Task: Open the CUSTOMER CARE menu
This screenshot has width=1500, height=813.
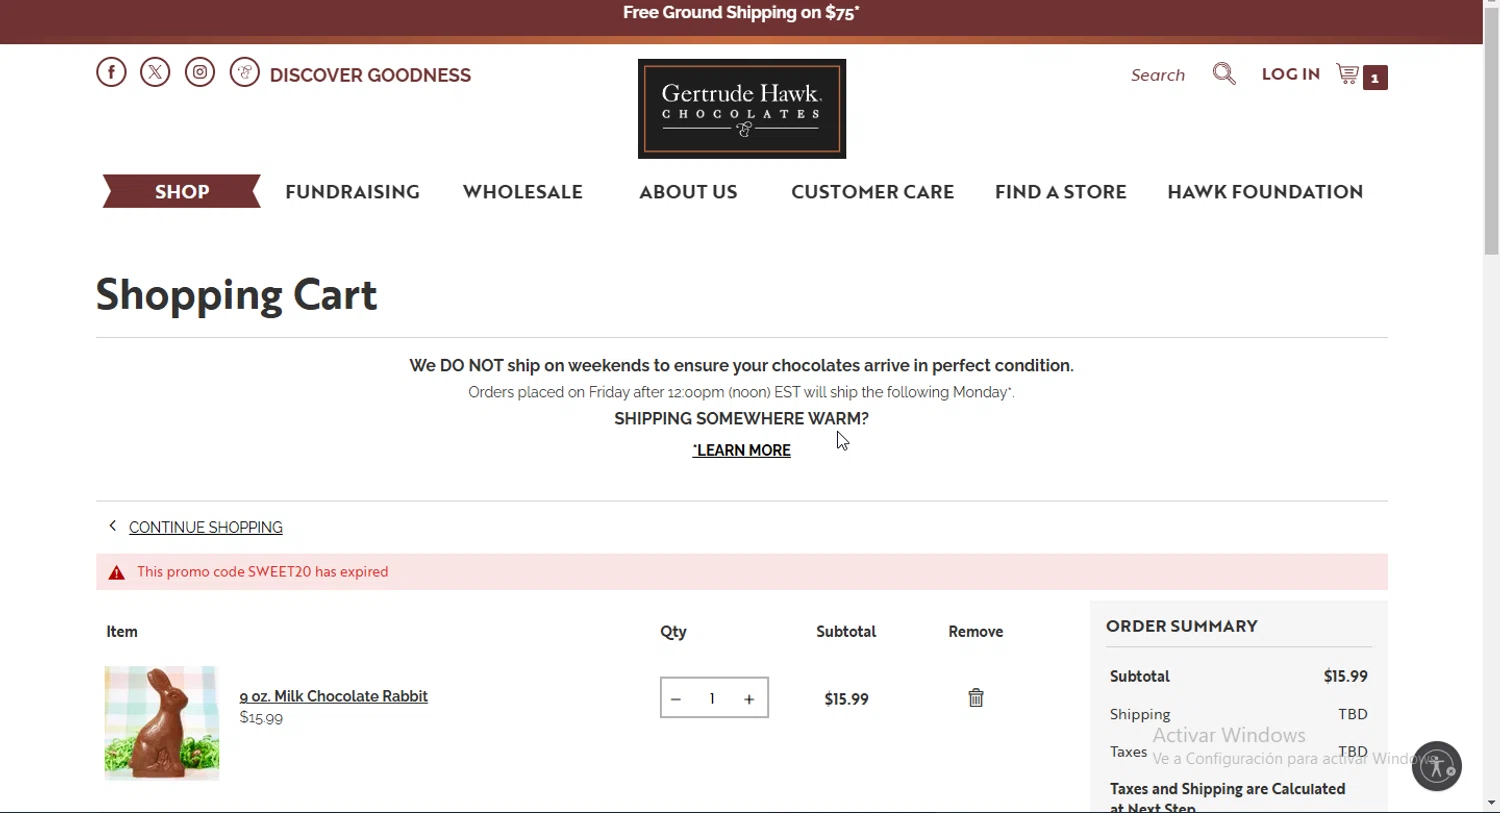Action: coord(873,192)
